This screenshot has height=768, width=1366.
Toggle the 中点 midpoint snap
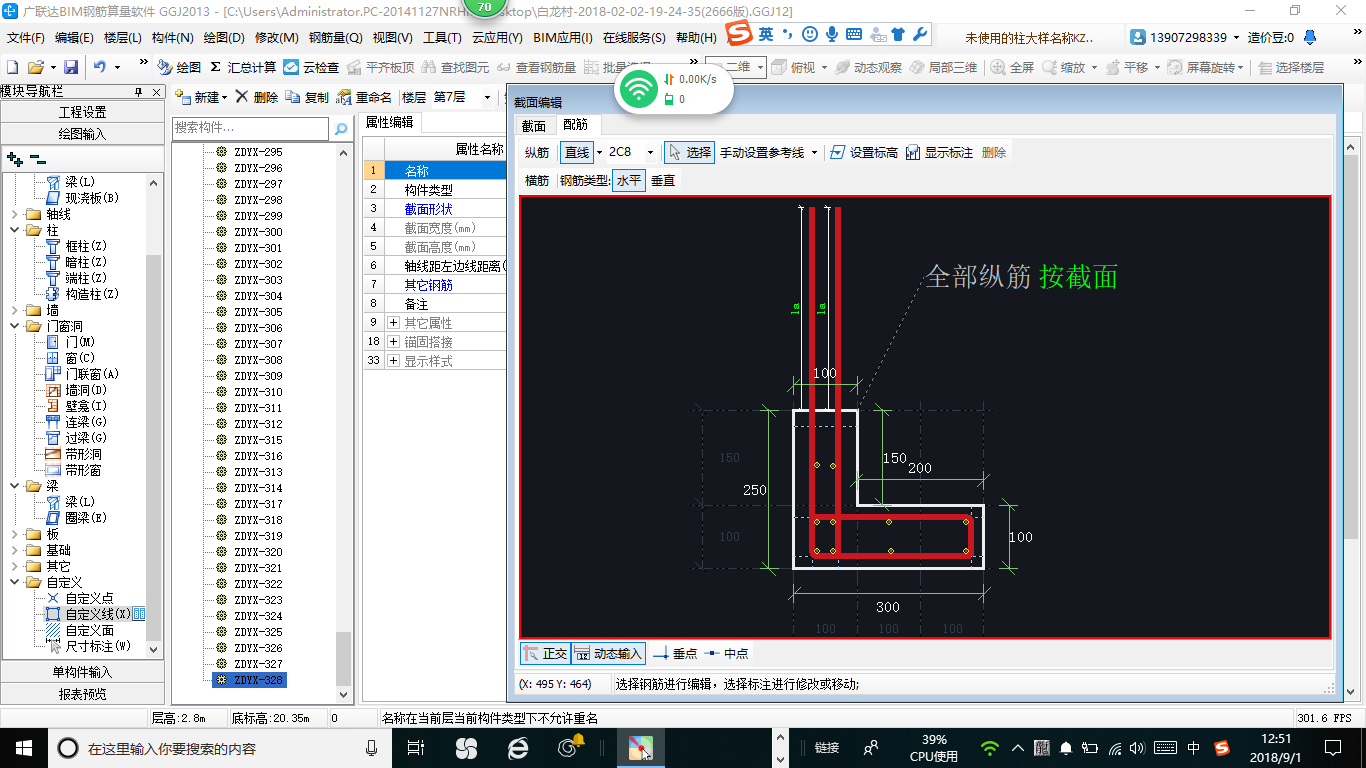pyautogui.click(x=726, y=653)
